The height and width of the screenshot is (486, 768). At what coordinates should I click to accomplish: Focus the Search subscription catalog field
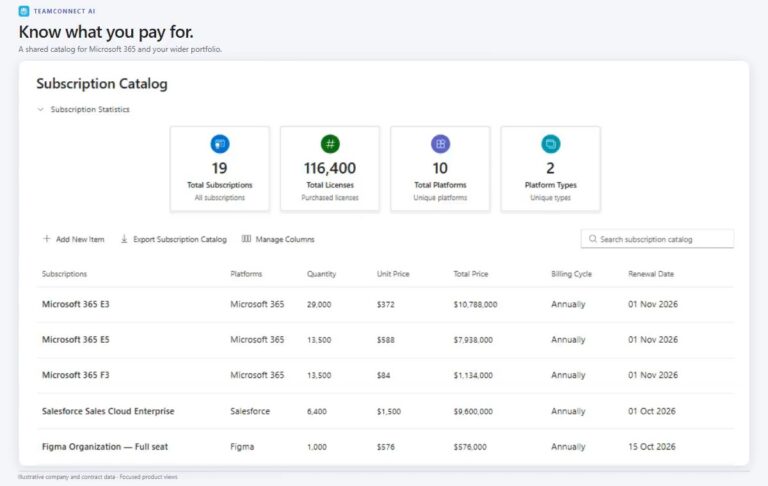[657, 239]
